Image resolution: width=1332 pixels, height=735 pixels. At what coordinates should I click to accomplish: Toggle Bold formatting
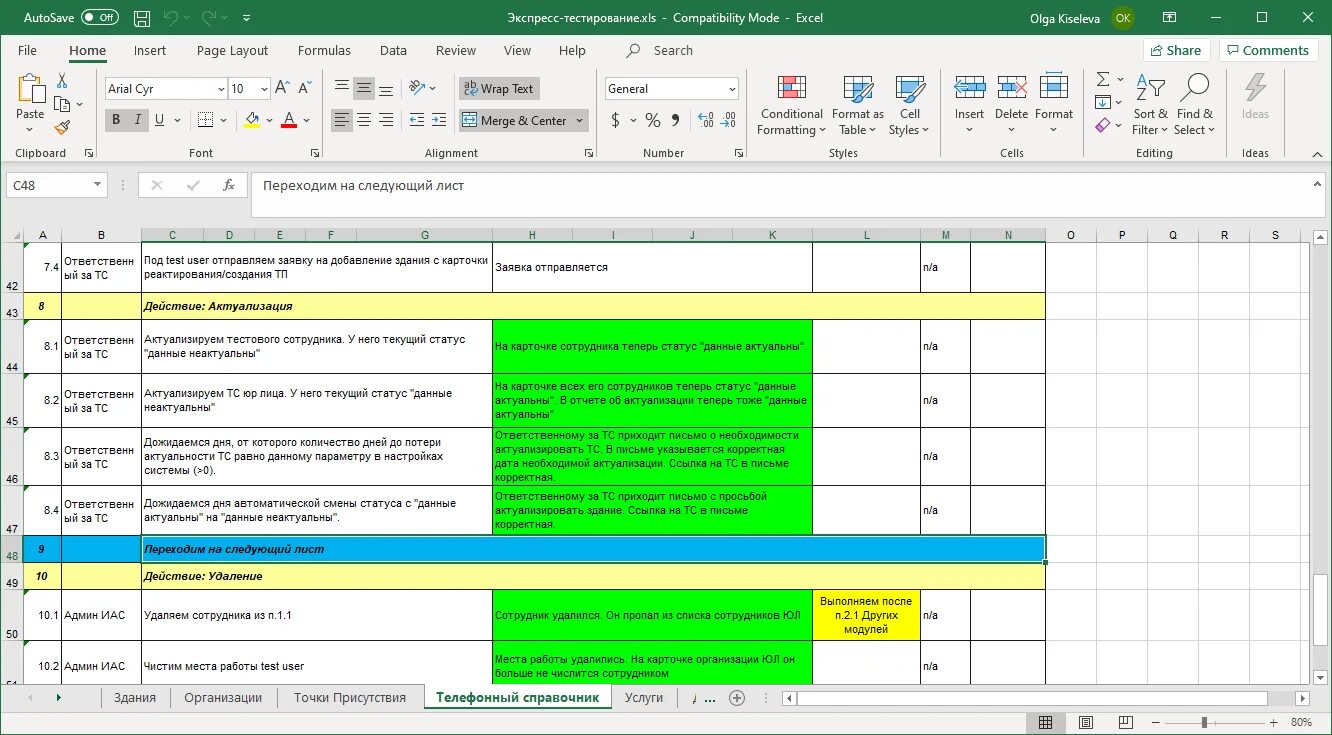pyautogui.click(x=116, y=120)
